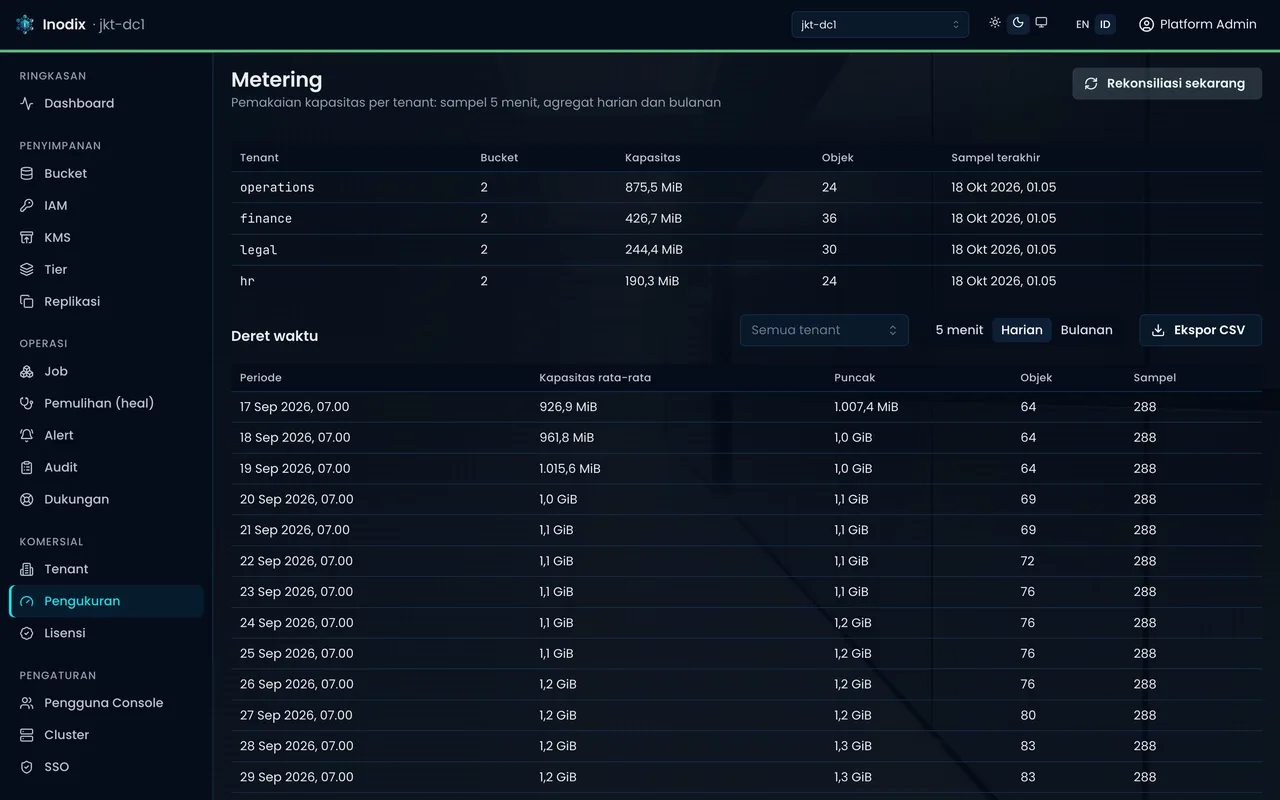
Task: Go to Cluster settings
Action: [x=106, y=735]
